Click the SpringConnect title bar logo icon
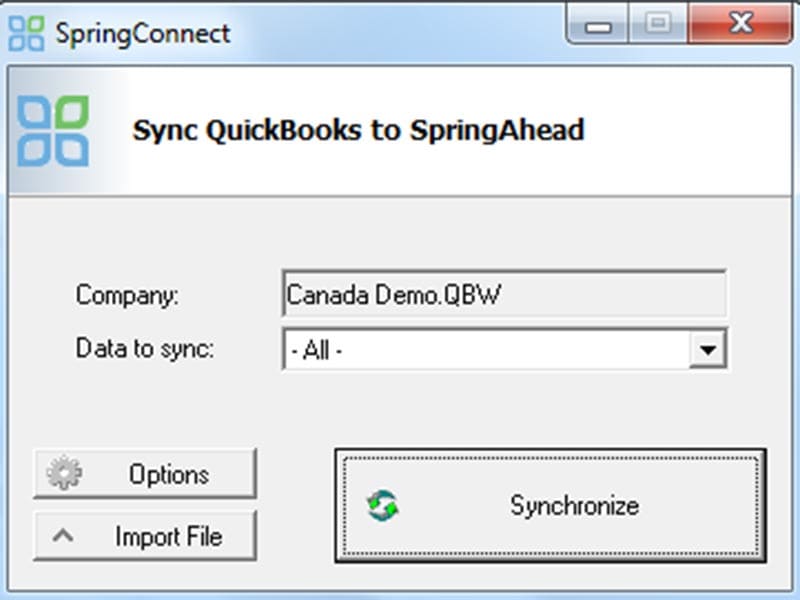800x600 pixels. pos(24,32)
